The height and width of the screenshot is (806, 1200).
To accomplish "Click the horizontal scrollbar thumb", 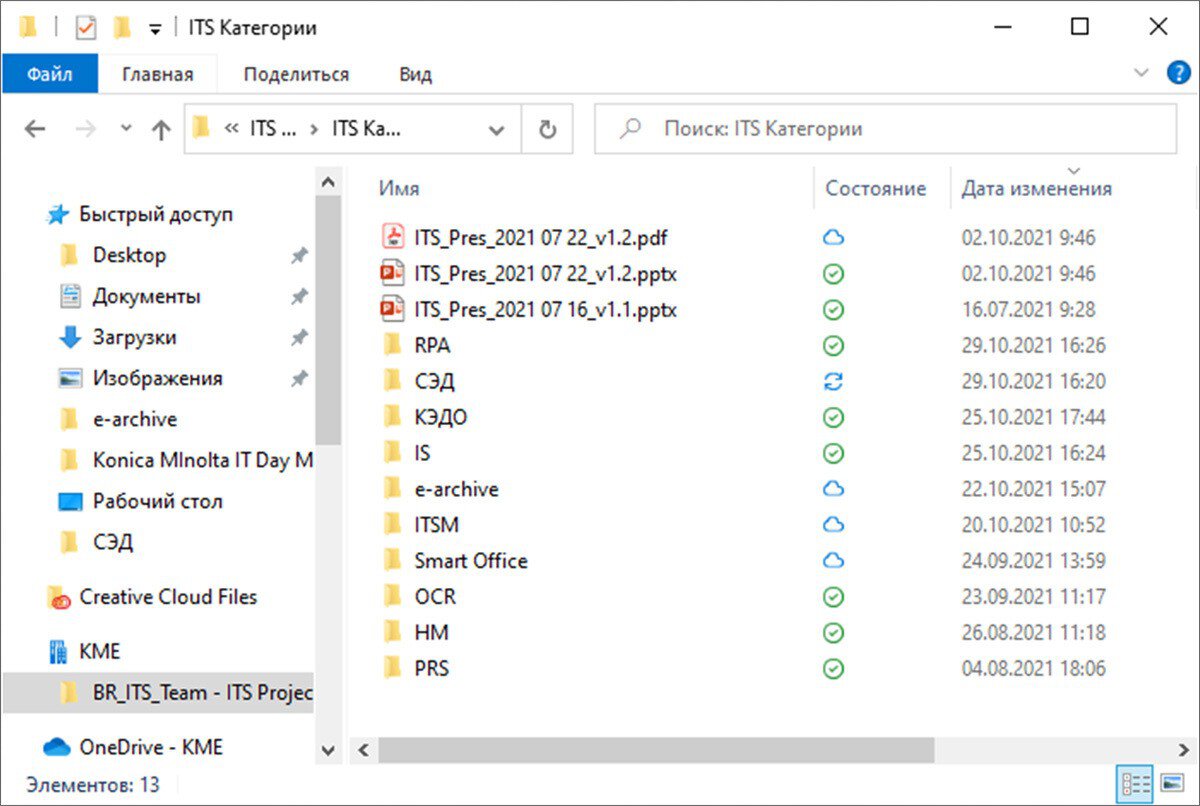I will [x=655, y=750].
